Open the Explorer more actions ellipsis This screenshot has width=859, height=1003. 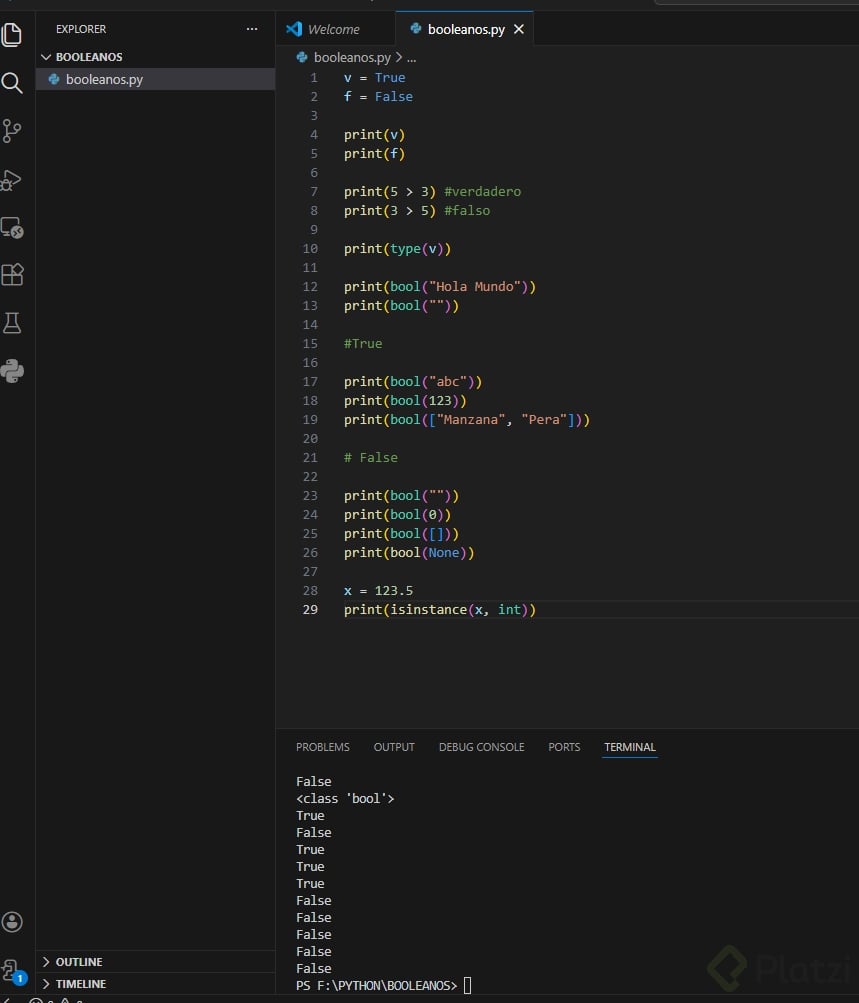pos(252,29)
